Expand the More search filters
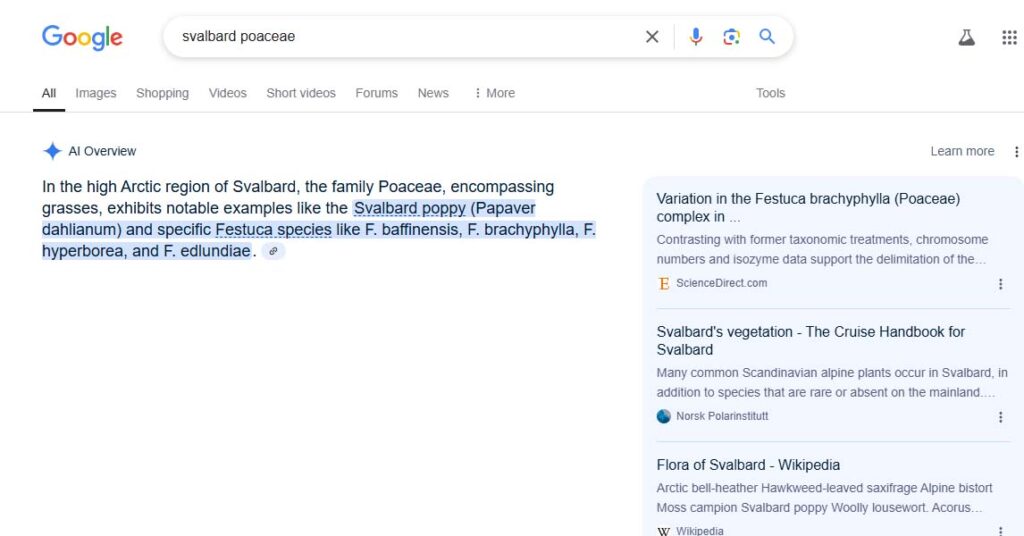 [494, 93]
